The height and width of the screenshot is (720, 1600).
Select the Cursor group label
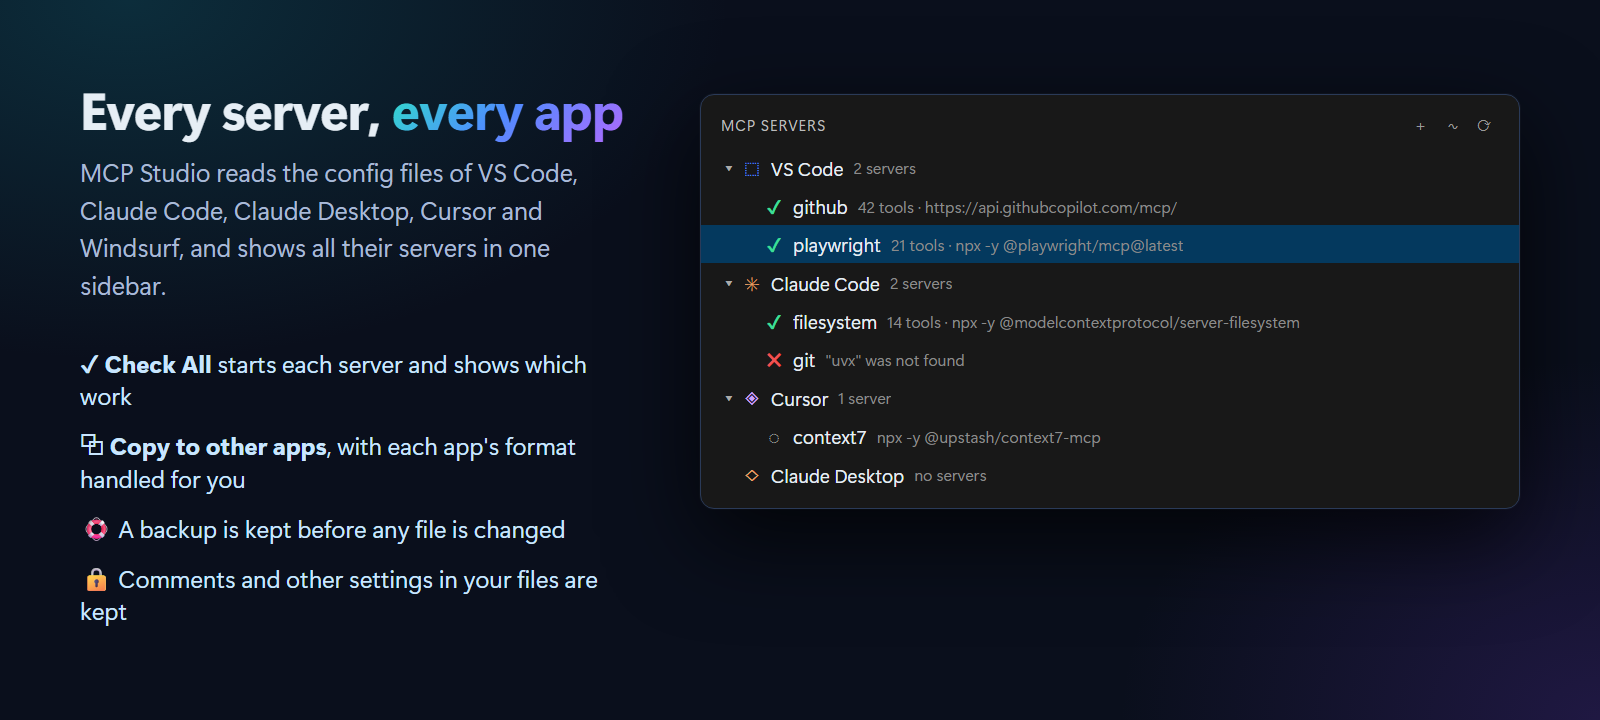[799, 399]
